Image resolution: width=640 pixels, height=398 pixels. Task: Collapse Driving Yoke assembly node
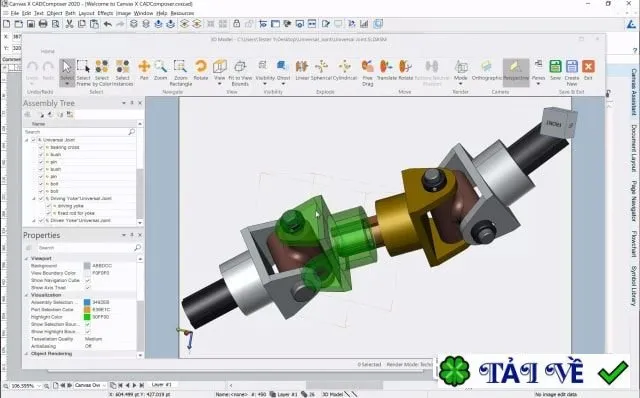click(34, 199)
